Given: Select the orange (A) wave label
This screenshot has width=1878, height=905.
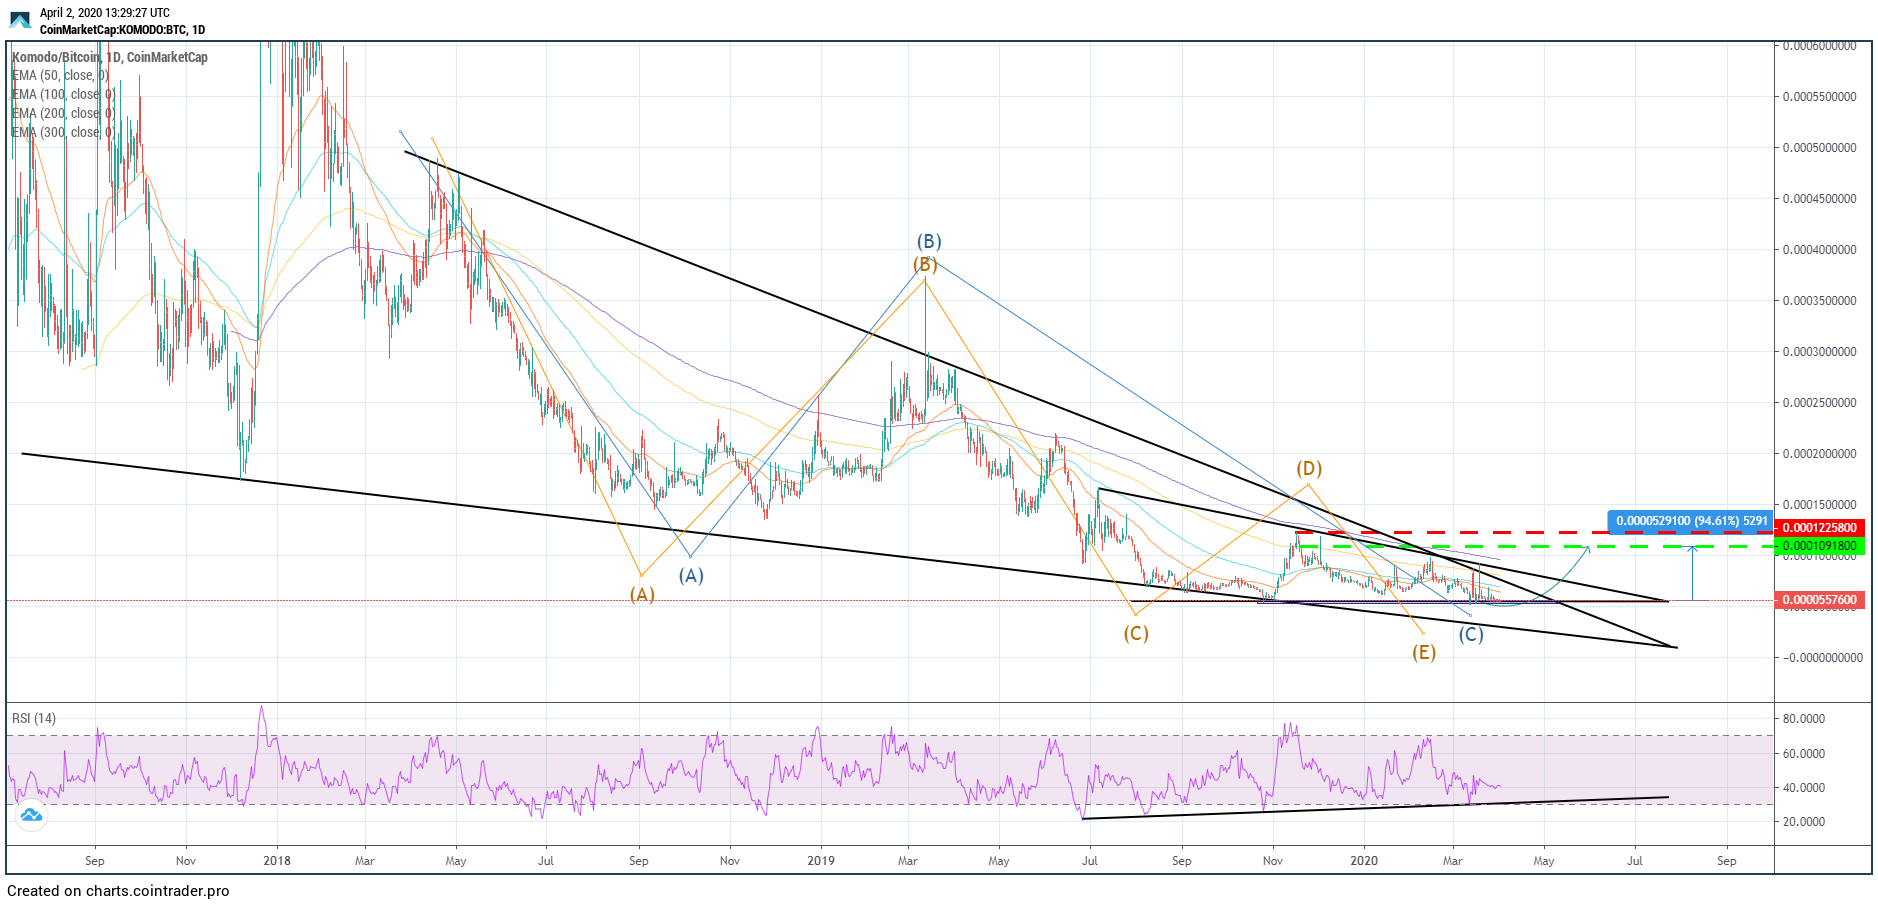Looking at the screenshot, I should tap(642, 594).
